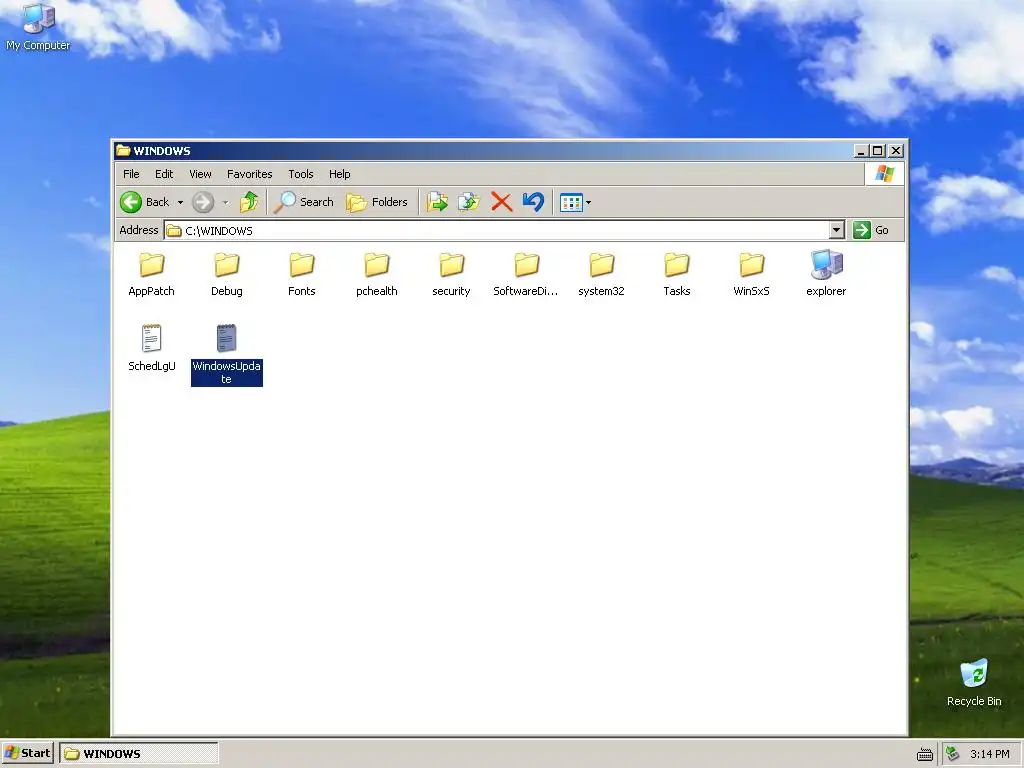The width and height of the screenshot is (1024, 768).
Task: Close the WINDOWS explorer window
Action: coord(896,151)
